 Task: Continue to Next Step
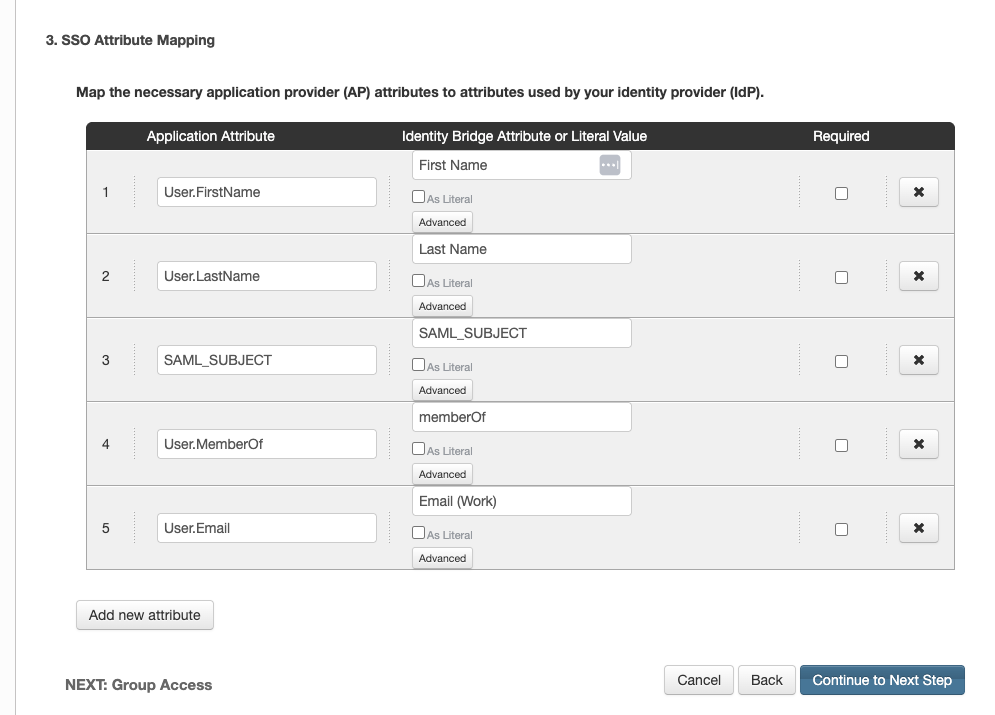point(882,680)
